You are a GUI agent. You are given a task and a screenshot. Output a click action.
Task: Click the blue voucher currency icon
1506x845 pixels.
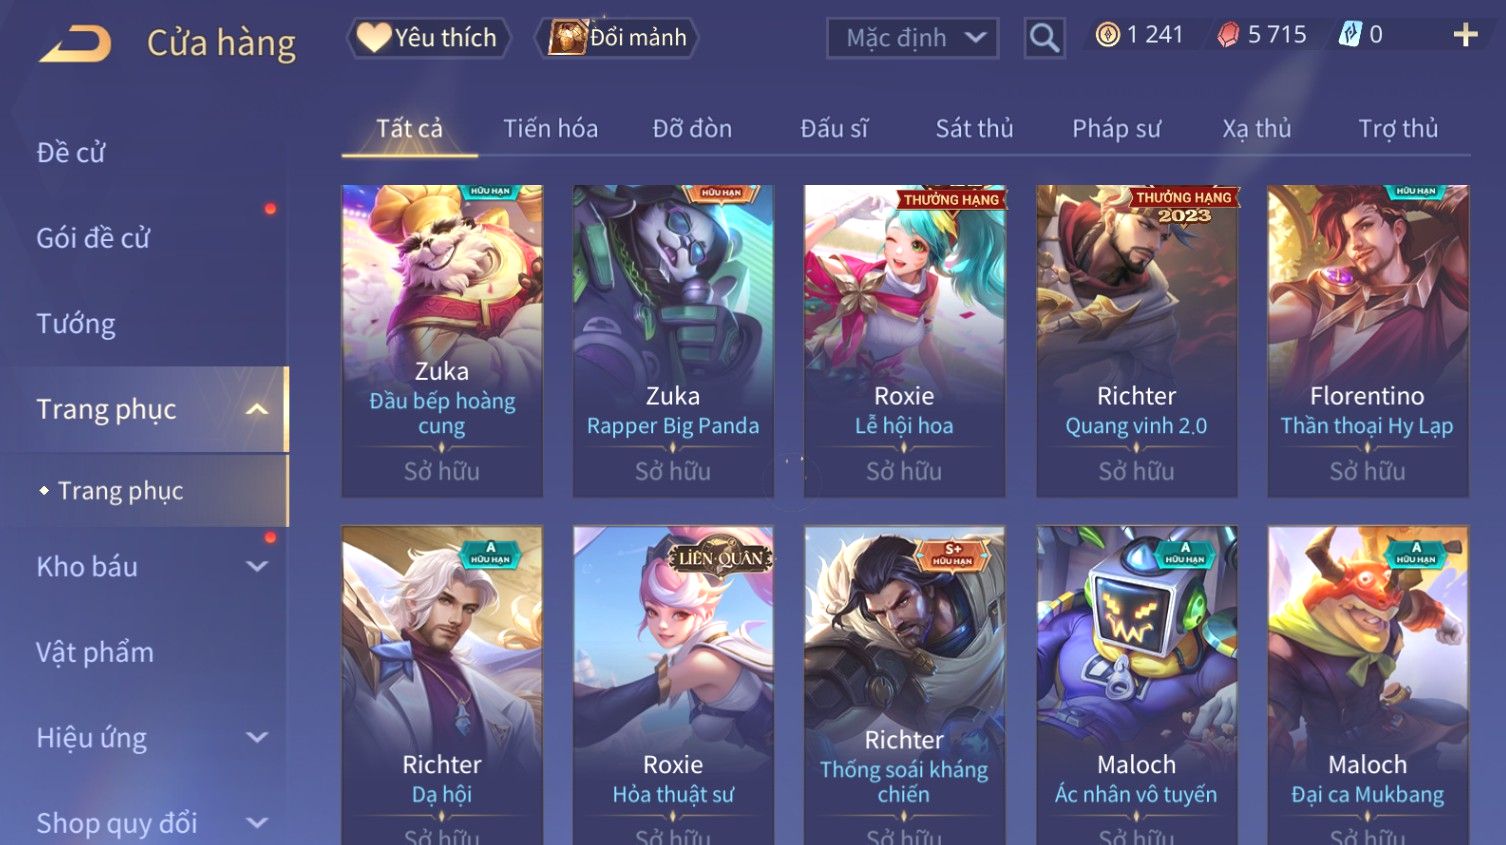click(1350, 35)
